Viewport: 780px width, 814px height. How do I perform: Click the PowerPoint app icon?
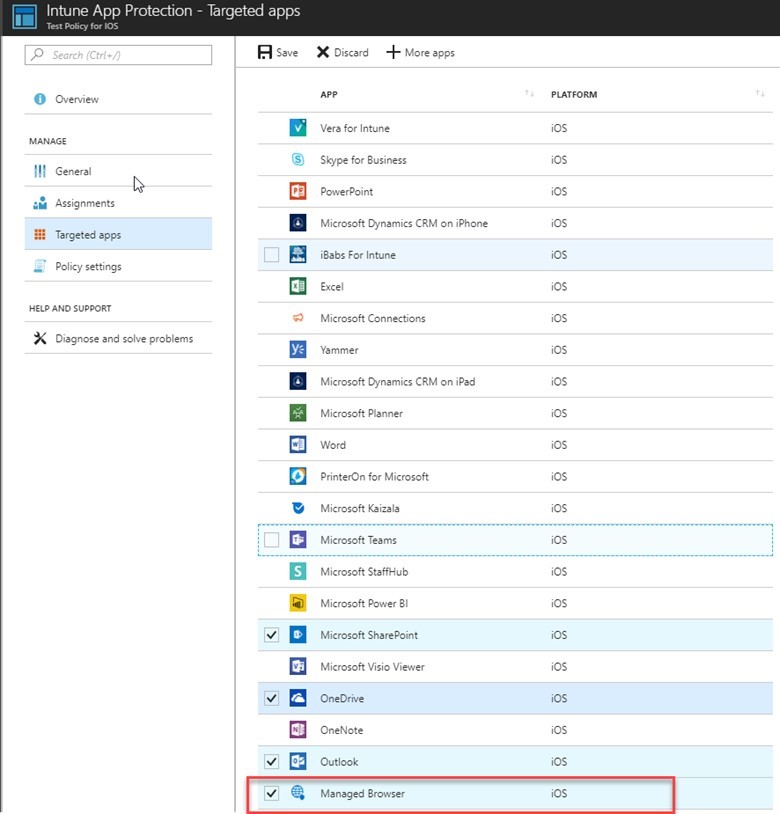point(296,191)
